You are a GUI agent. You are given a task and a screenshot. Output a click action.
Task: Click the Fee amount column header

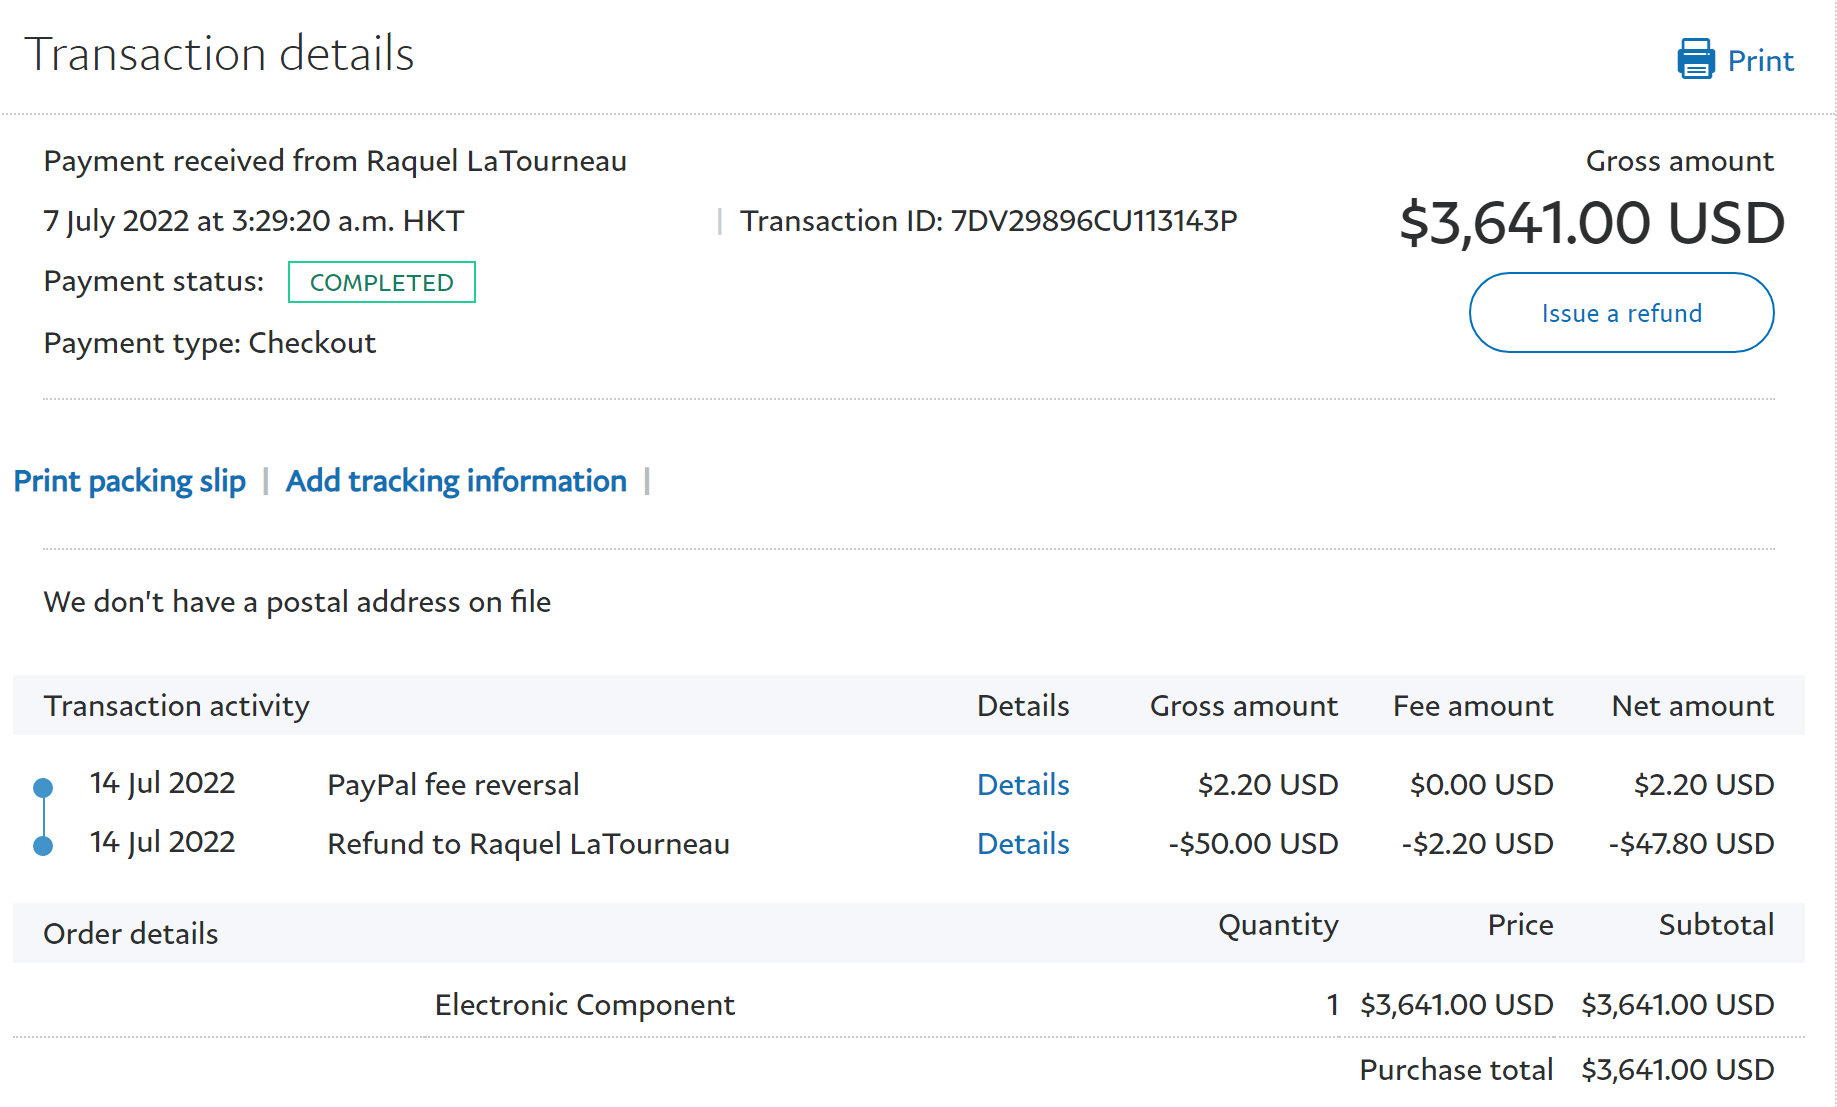click(x=1472, y=706)
